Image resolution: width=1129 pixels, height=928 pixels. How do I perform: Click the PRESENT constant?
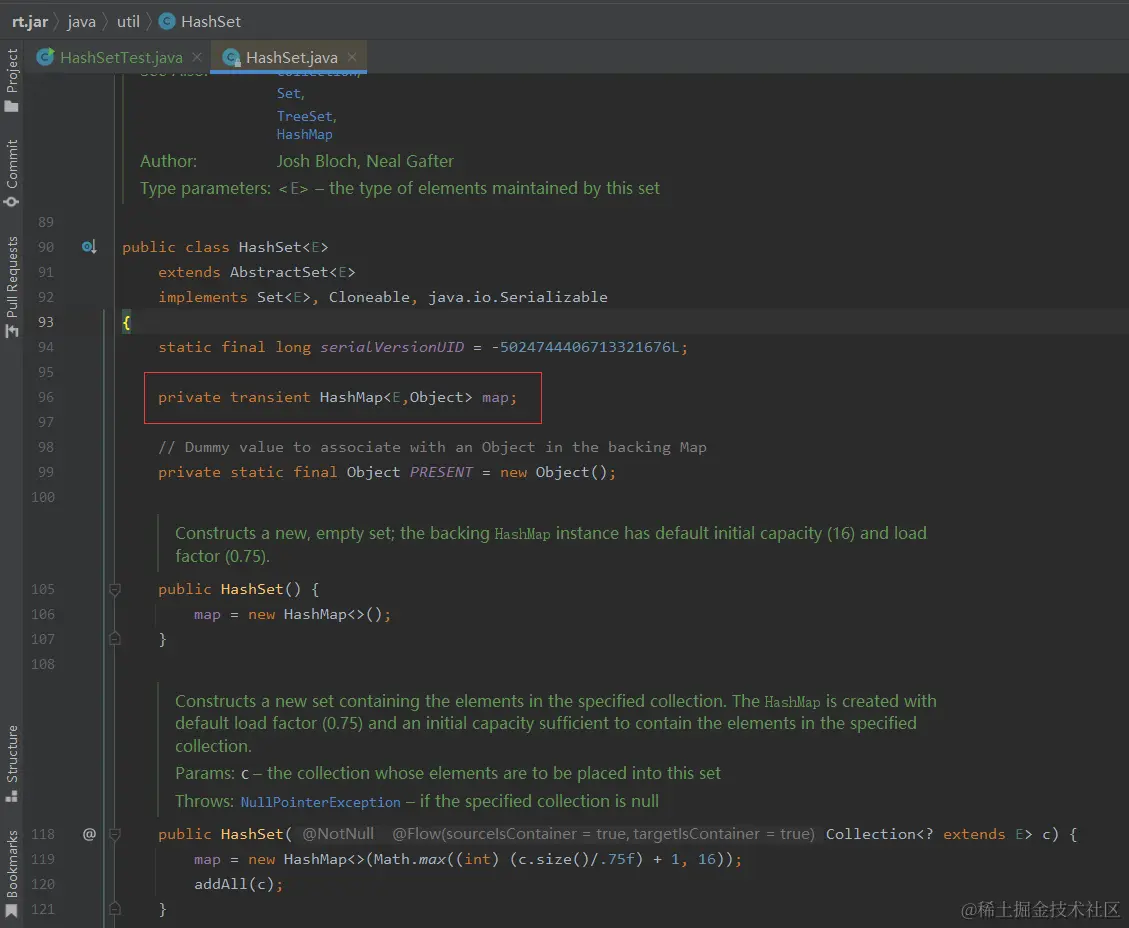coord(441,472)
